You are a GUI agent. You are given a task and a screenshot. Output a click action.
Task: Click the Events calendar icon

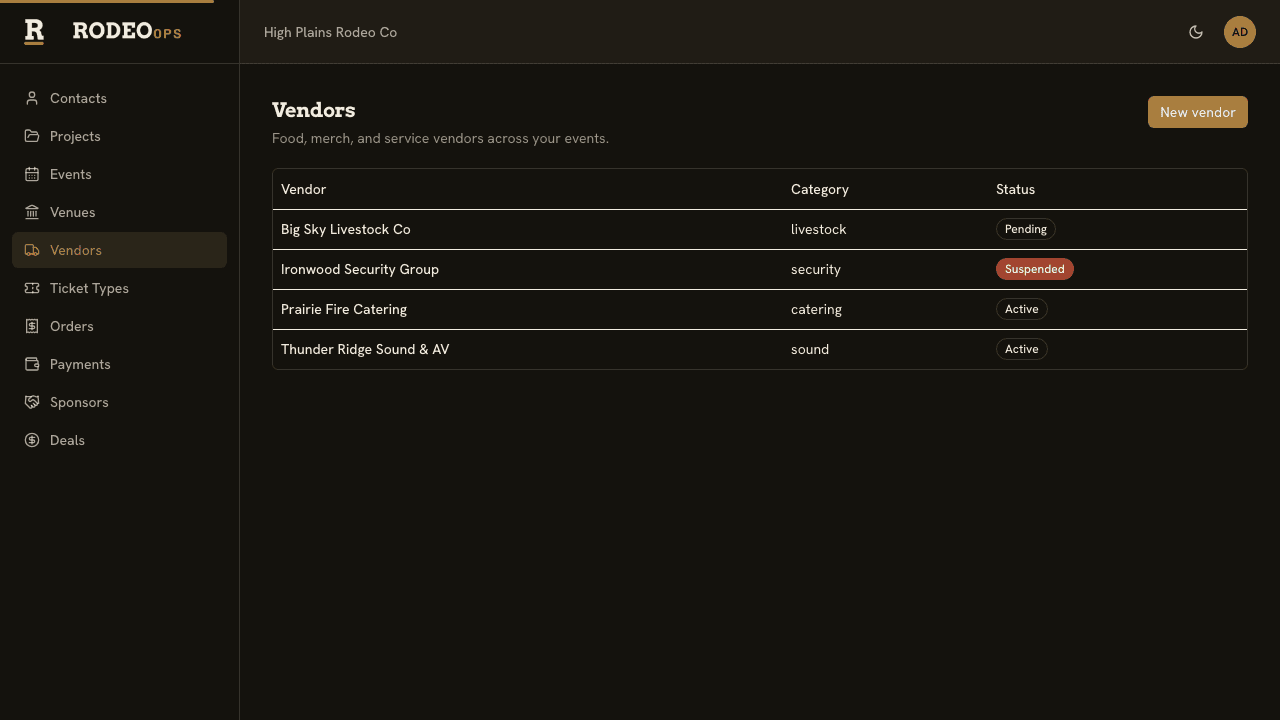[x=32, y=174]
